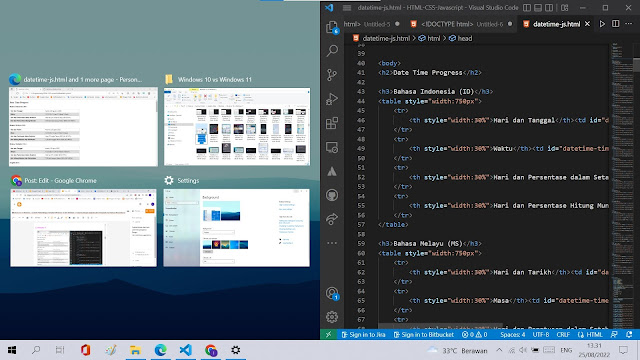Image resolution: width=640 pixels, height=360 pixels.
Task: Click line 59 Bahasa Melayu heading code
Action: [x=430, y=244]
